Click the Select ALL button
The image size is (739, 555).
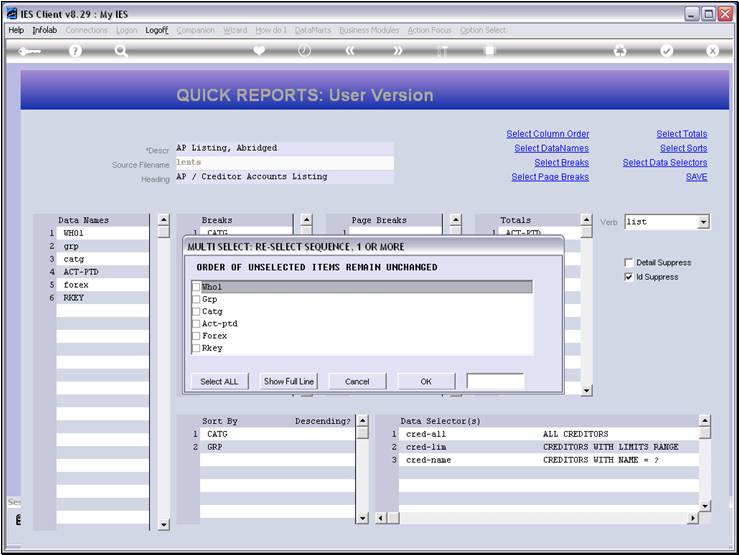click(x=219, y=381)
